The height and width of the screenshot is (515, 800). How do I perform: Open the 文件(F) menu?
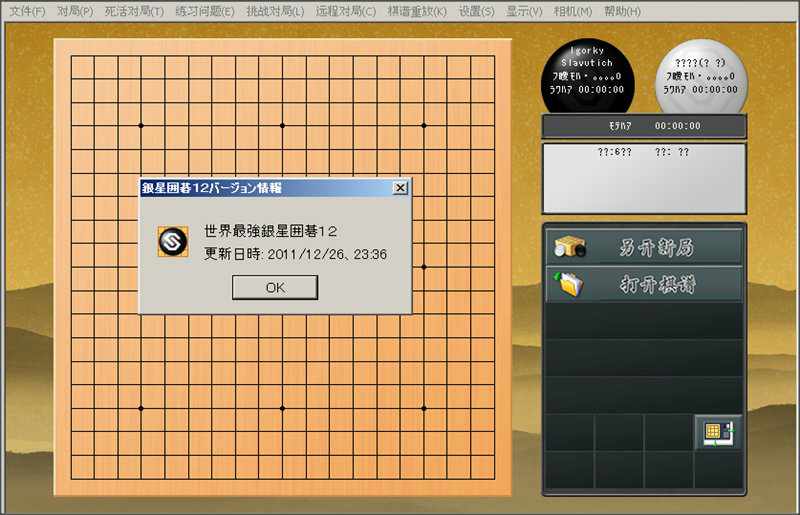pos(28,11)
